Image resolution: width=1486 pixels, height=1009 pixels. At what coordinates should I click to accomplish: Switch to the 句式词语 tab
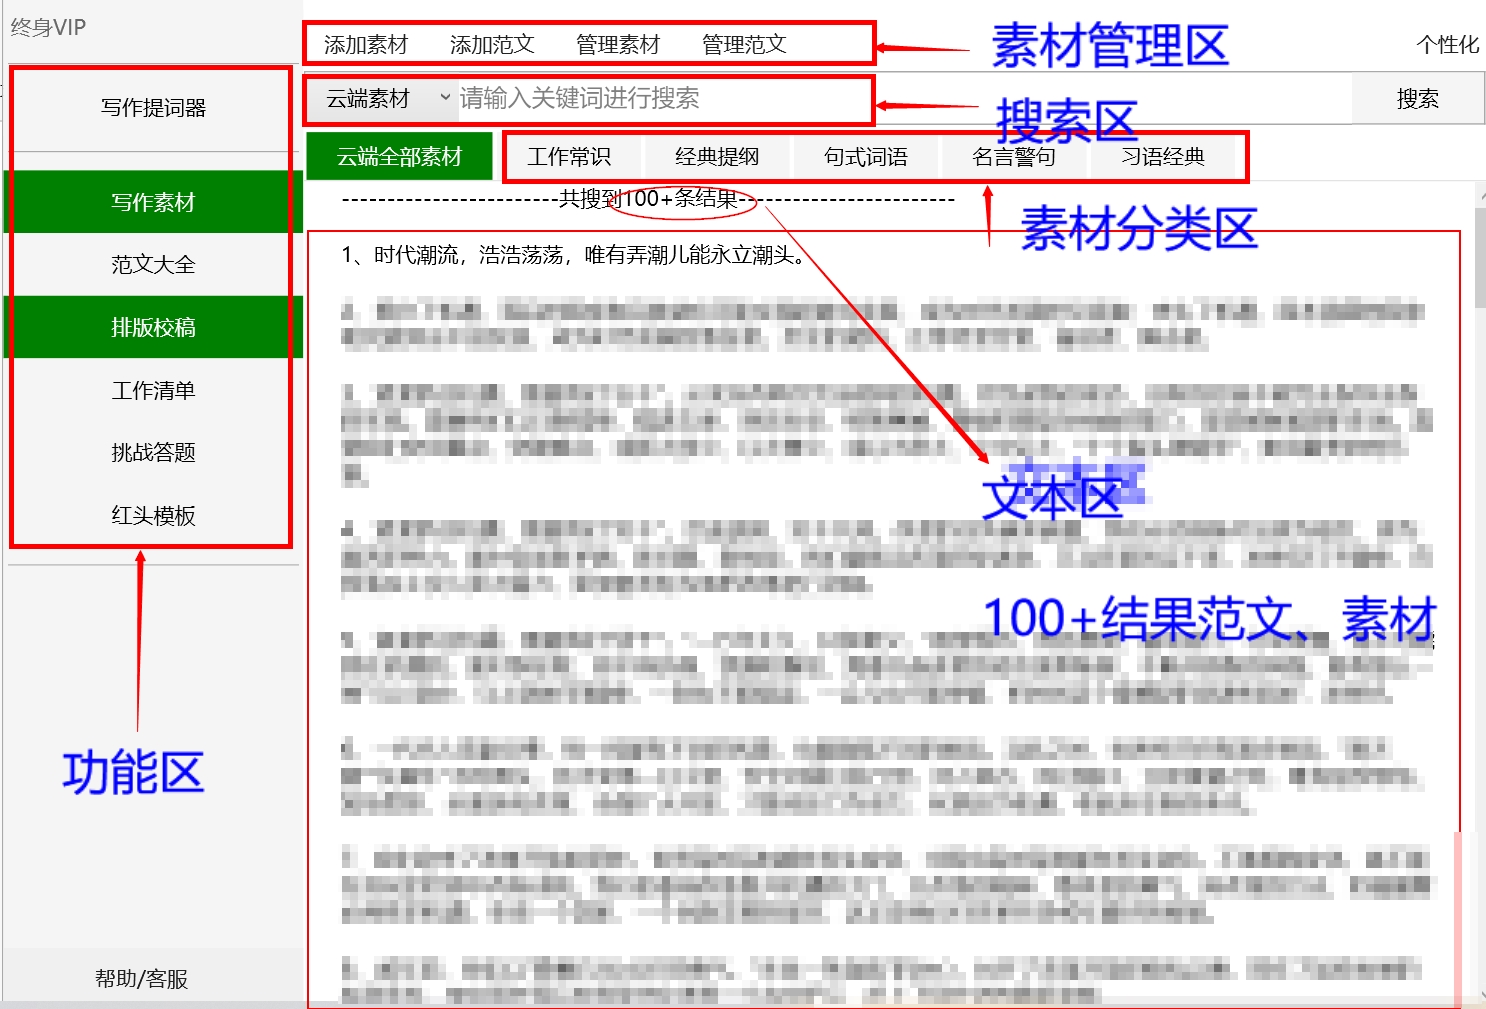coord(866,156)
